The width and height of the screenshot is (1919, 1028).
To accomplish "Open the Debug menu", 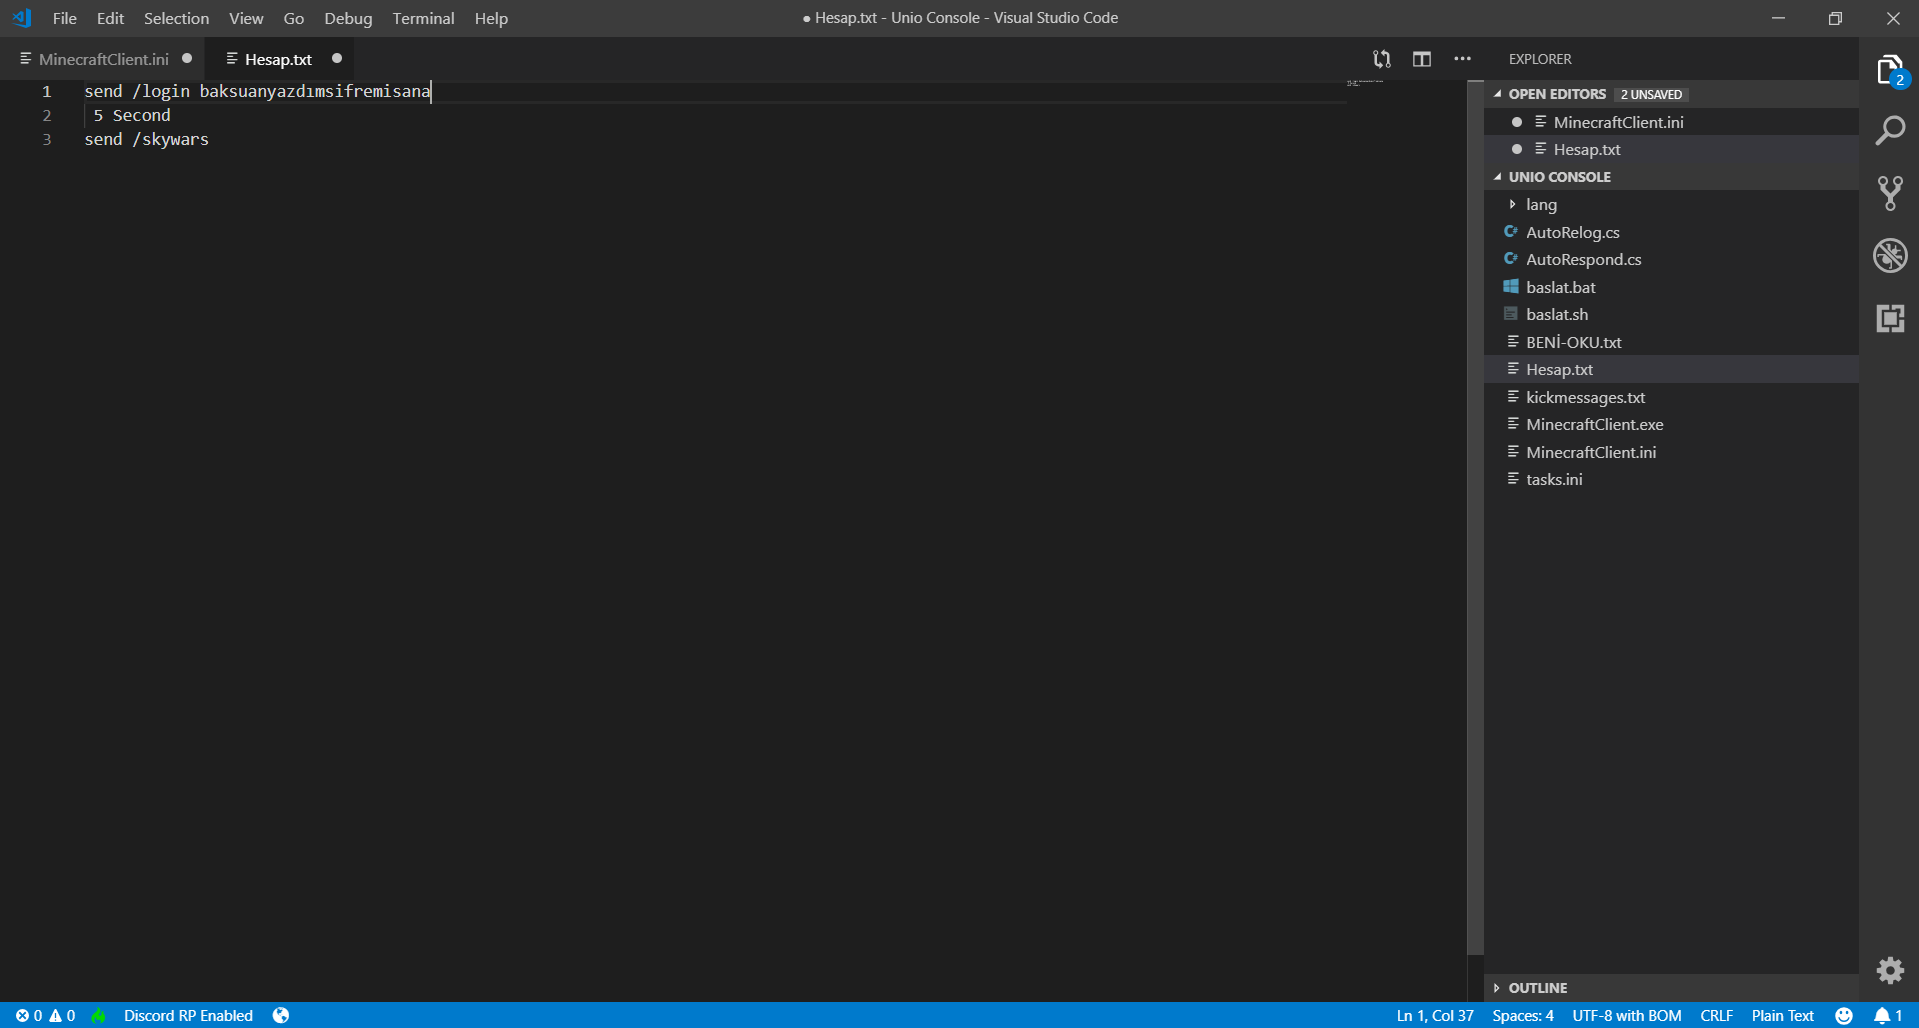I will pos(348,18).
